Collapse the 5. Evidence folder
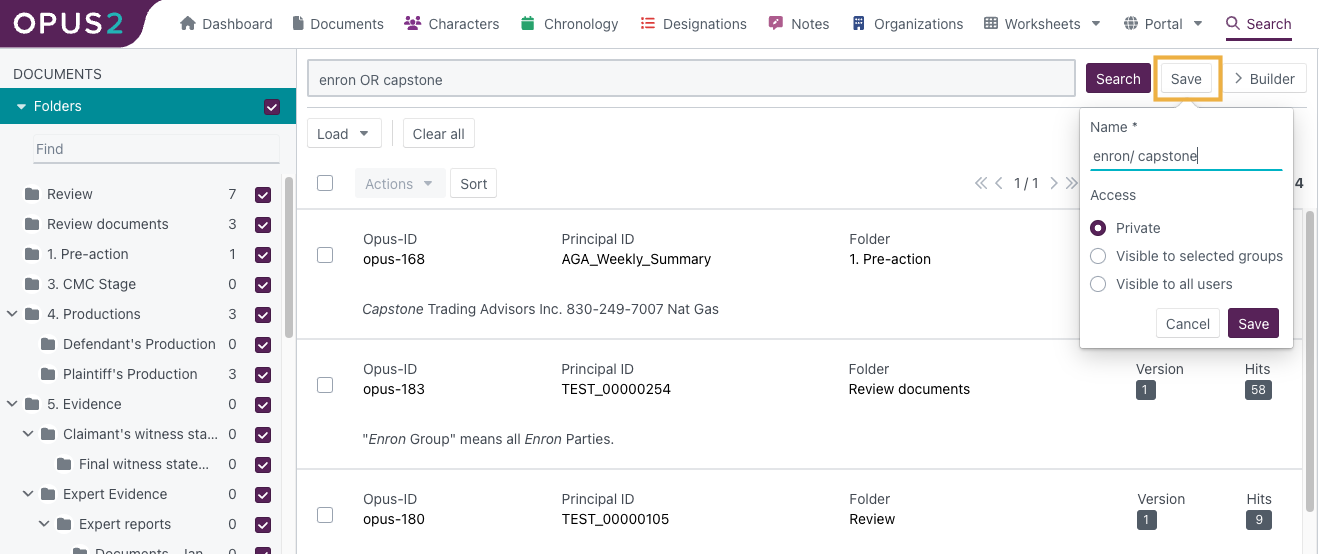The image size is (1319, 554). (x=12, y=404)
